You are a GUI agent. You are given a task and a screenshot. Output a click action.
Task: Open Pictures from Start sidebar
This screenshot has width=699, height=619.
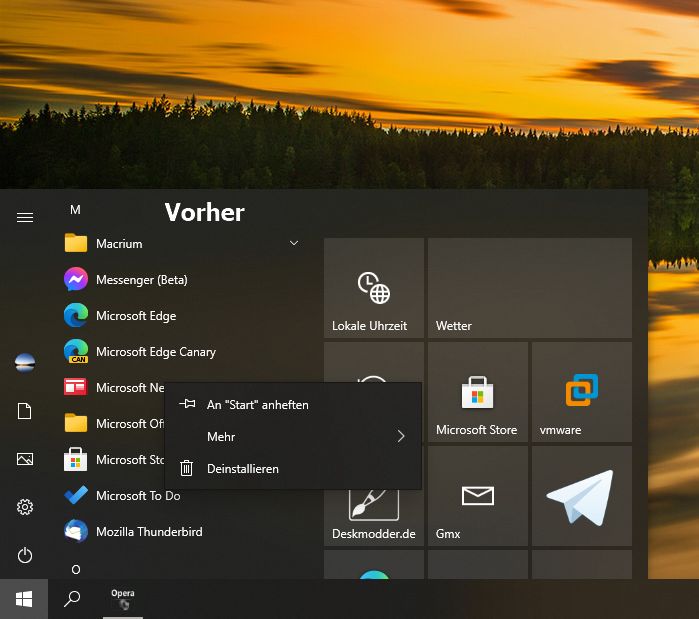[25, 459]
